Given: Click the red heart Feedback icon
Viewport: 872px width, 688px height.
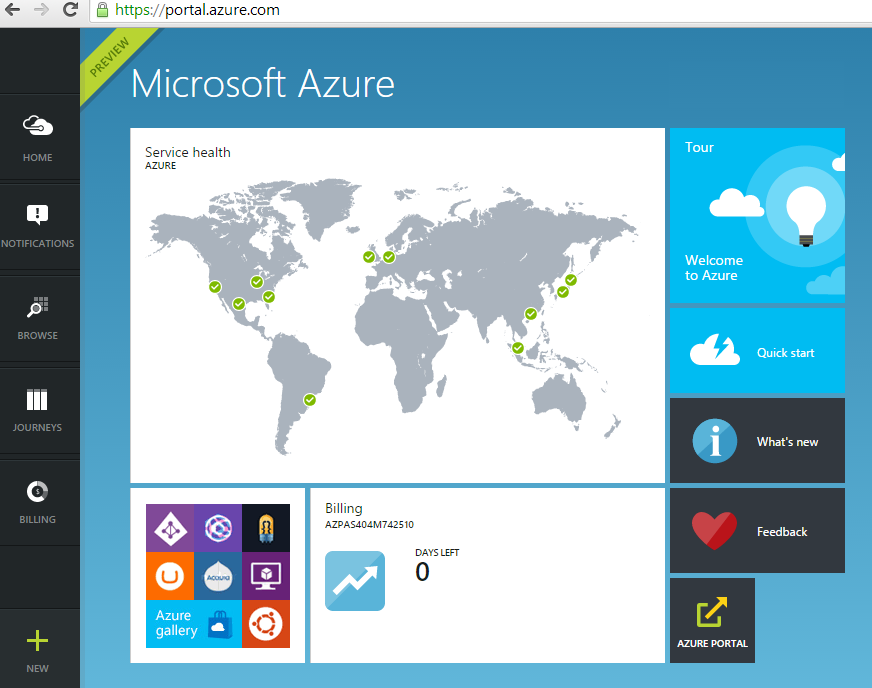Looking at the screenshot, I should click(x=715, y=531).
